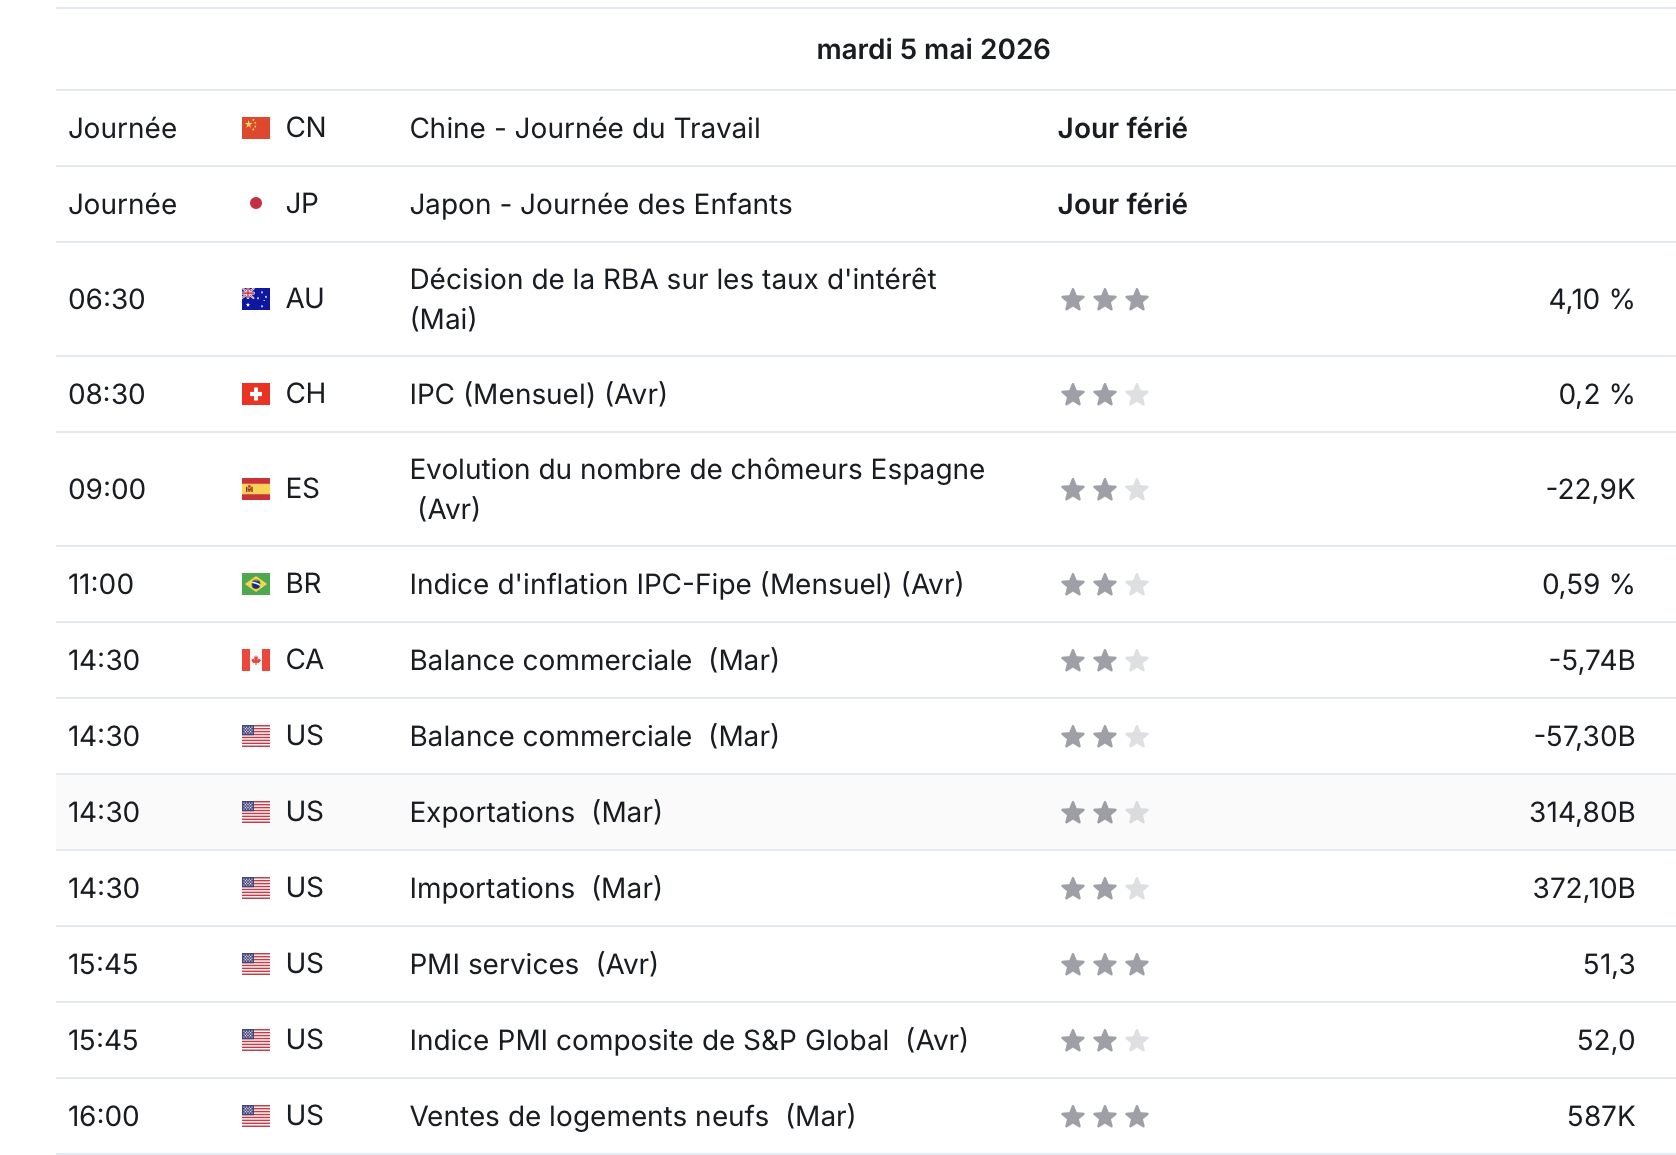Click the Switzerland flag icon

click(x=256, y=394)
